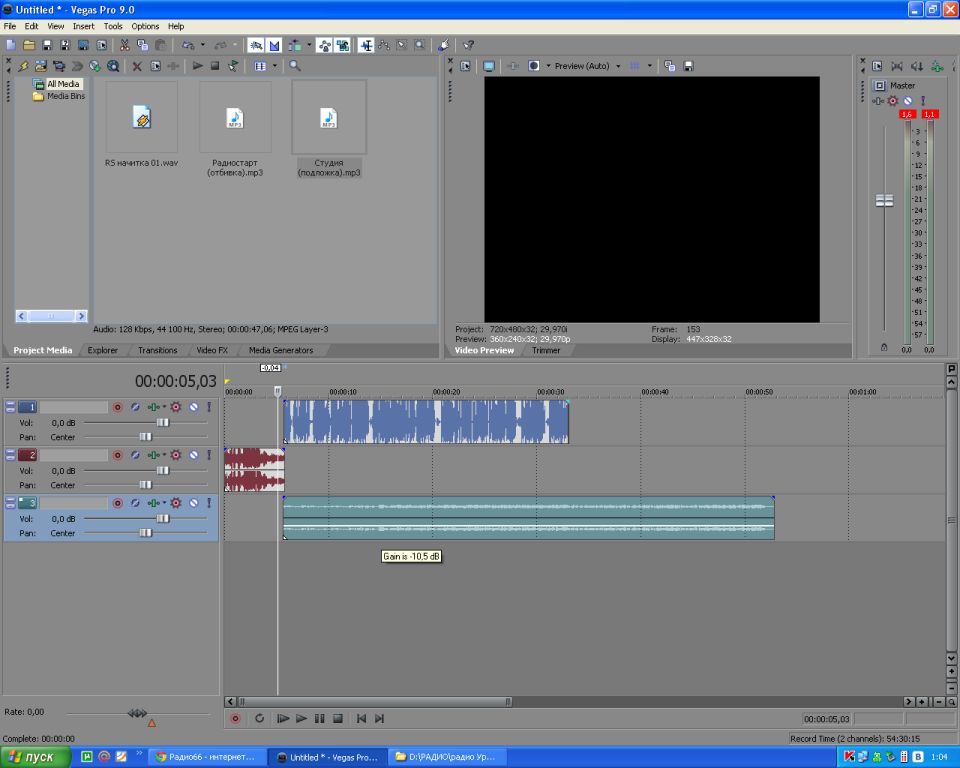The image size is (960, 768).
Task: Toggle Lock Envelopes to Events button
Action: 324,45
